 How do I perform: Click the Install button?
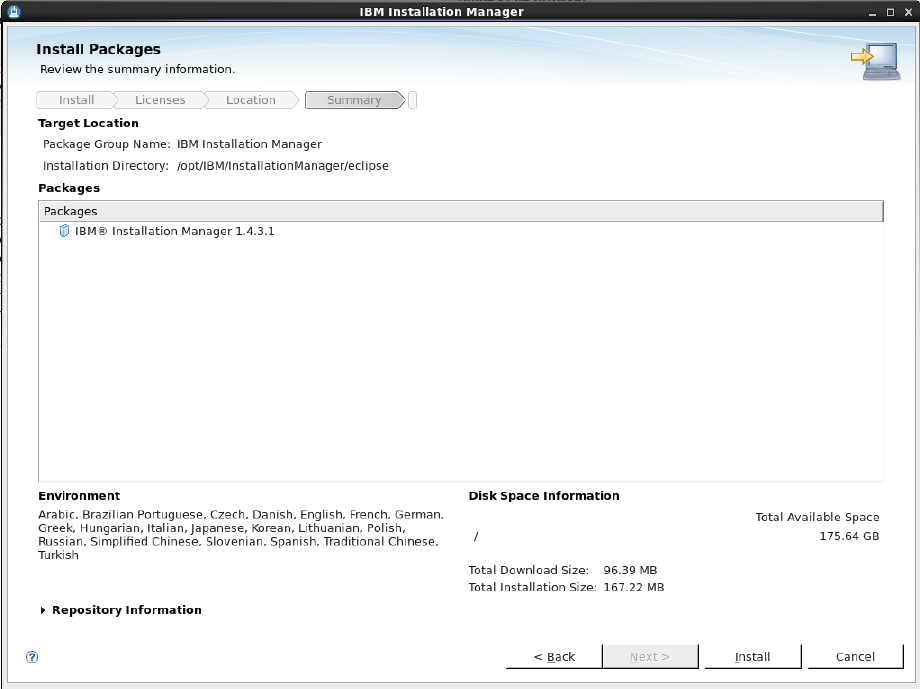tap(752, 656)
